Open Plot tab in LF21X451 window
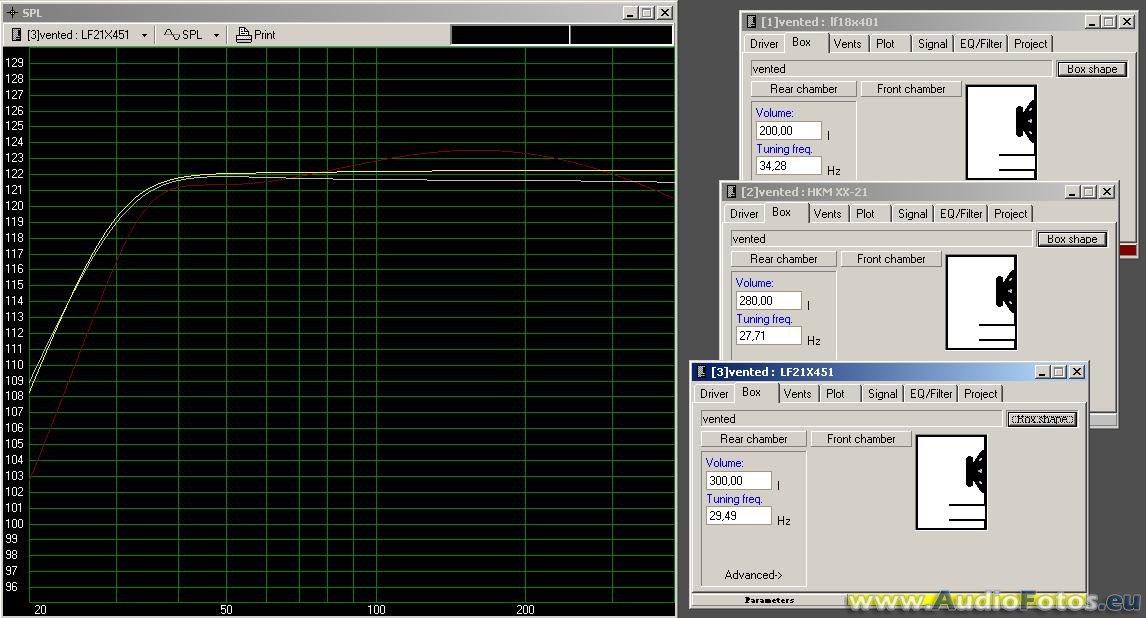The height and width of the screenshot is (618, 1146). (835, 394)
